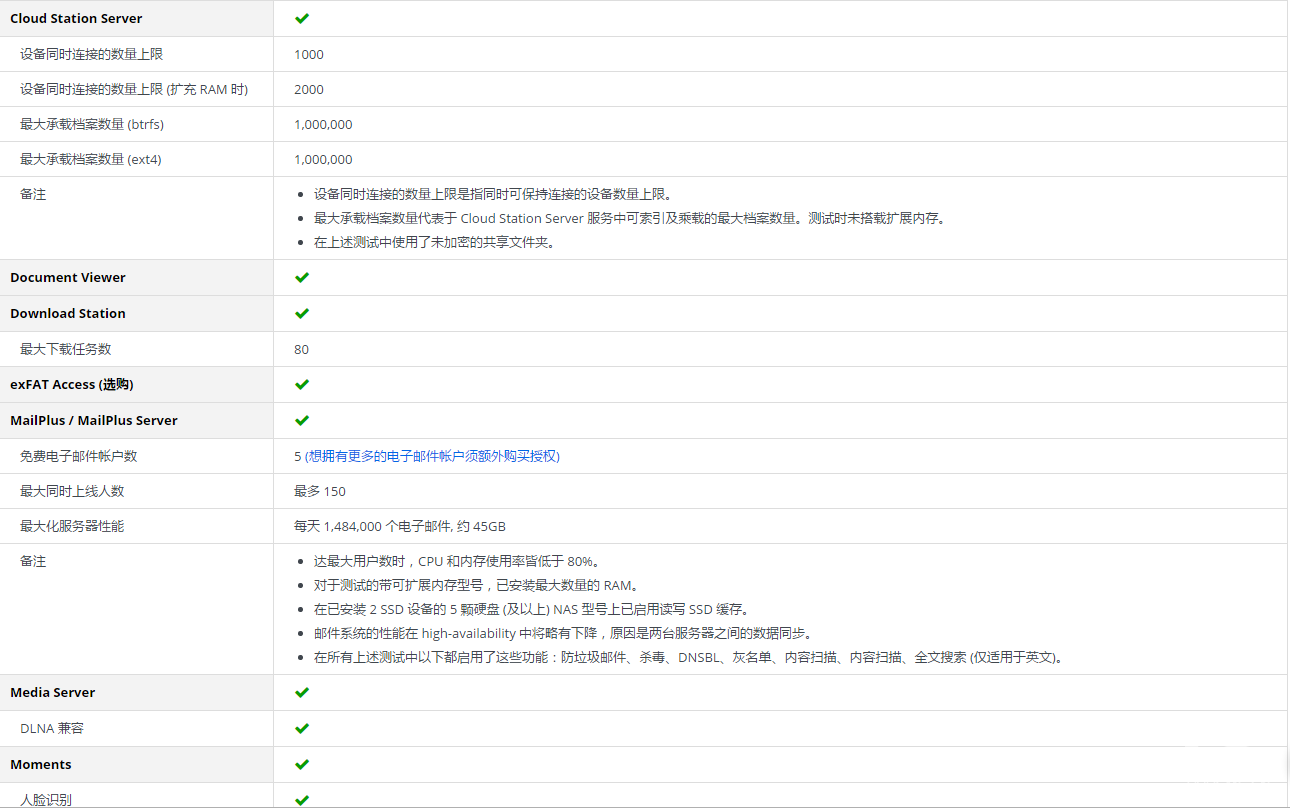Click the label 设备同时连接的数量上限 (扩充 RAM 时)

tap(134, 89)
